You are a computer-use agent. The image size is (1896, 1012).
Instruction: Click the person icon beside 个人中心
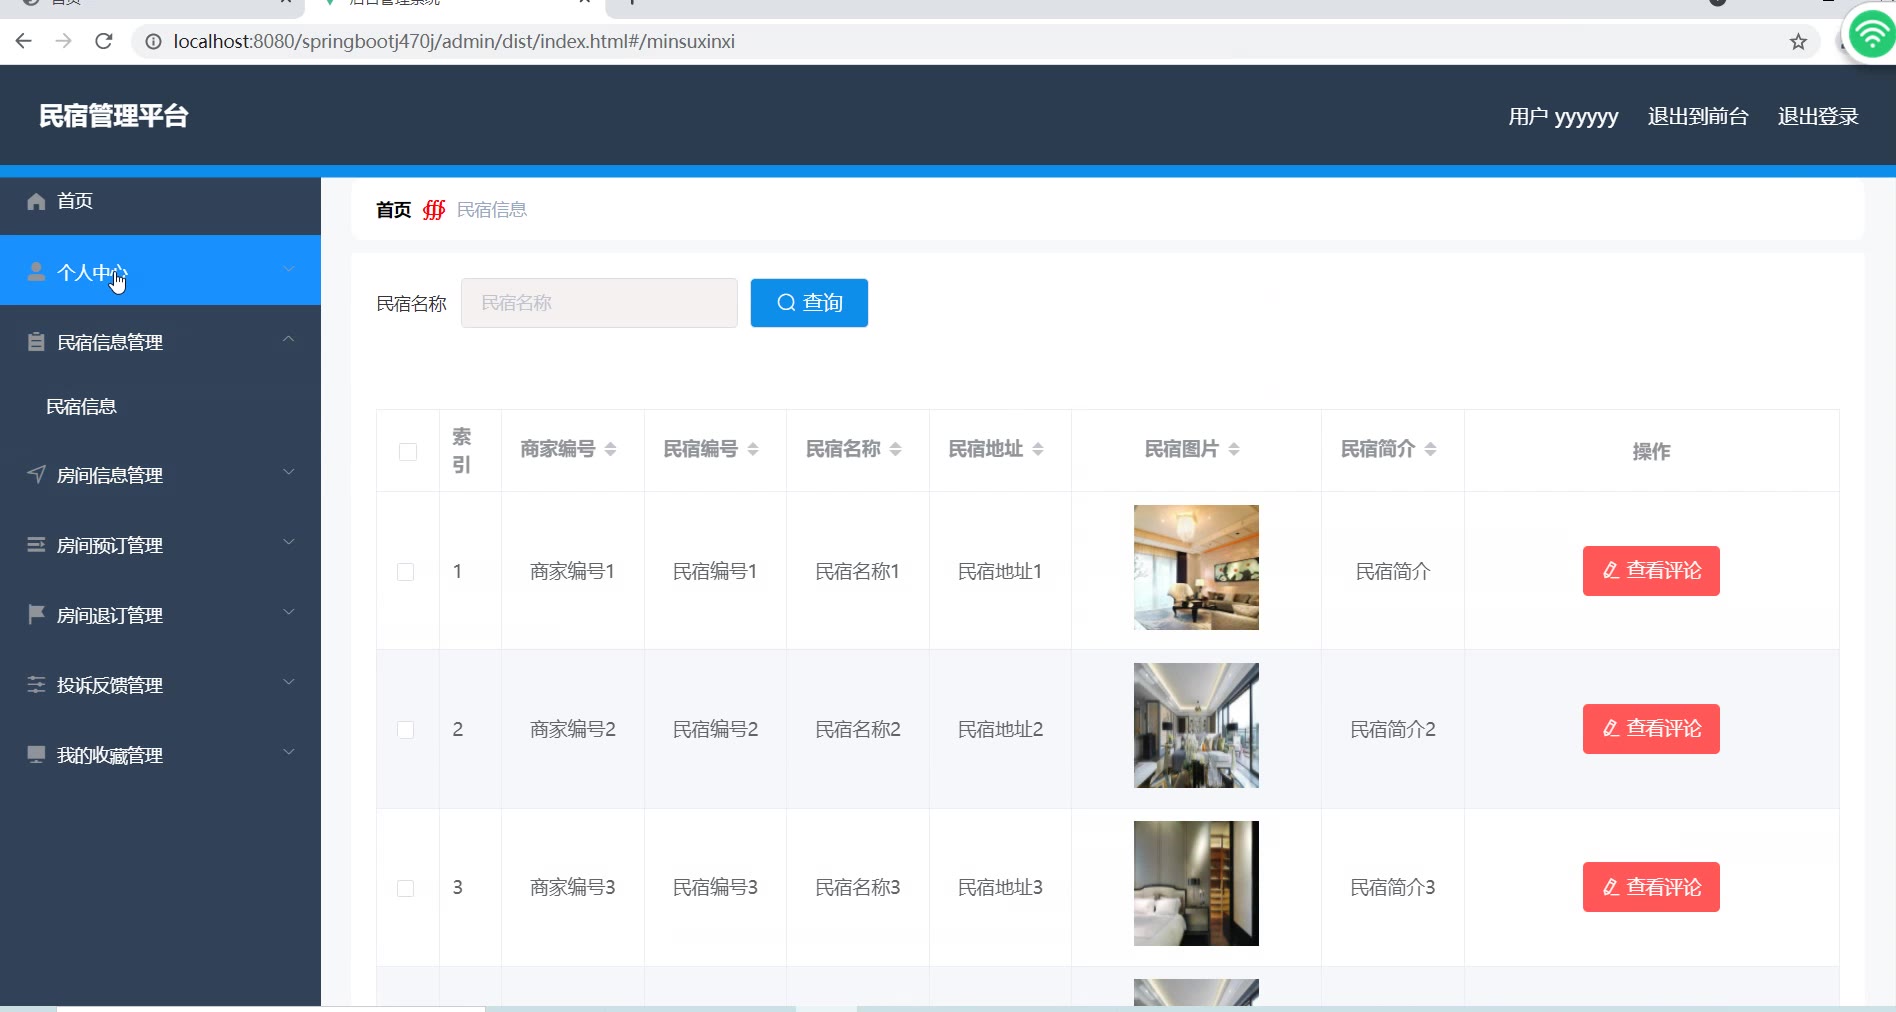point(36,272)
